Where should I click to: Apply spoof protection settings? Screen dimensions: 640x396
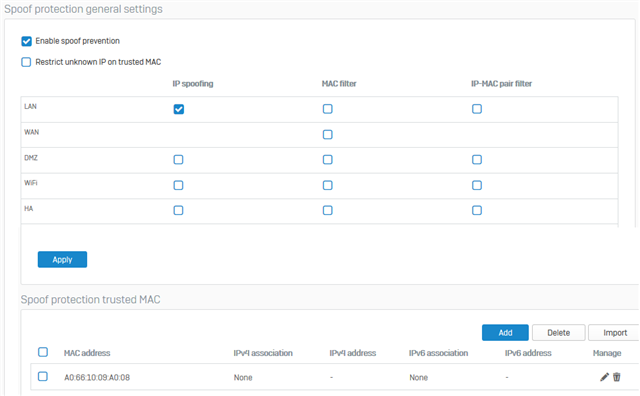pos(62,260)
